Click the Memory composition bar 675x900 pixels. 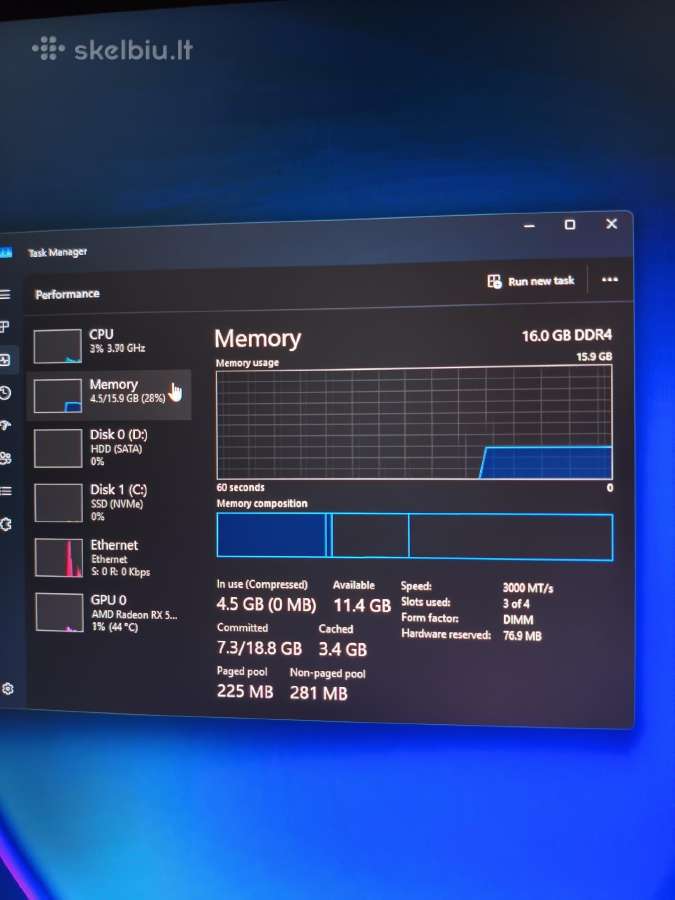414,536
